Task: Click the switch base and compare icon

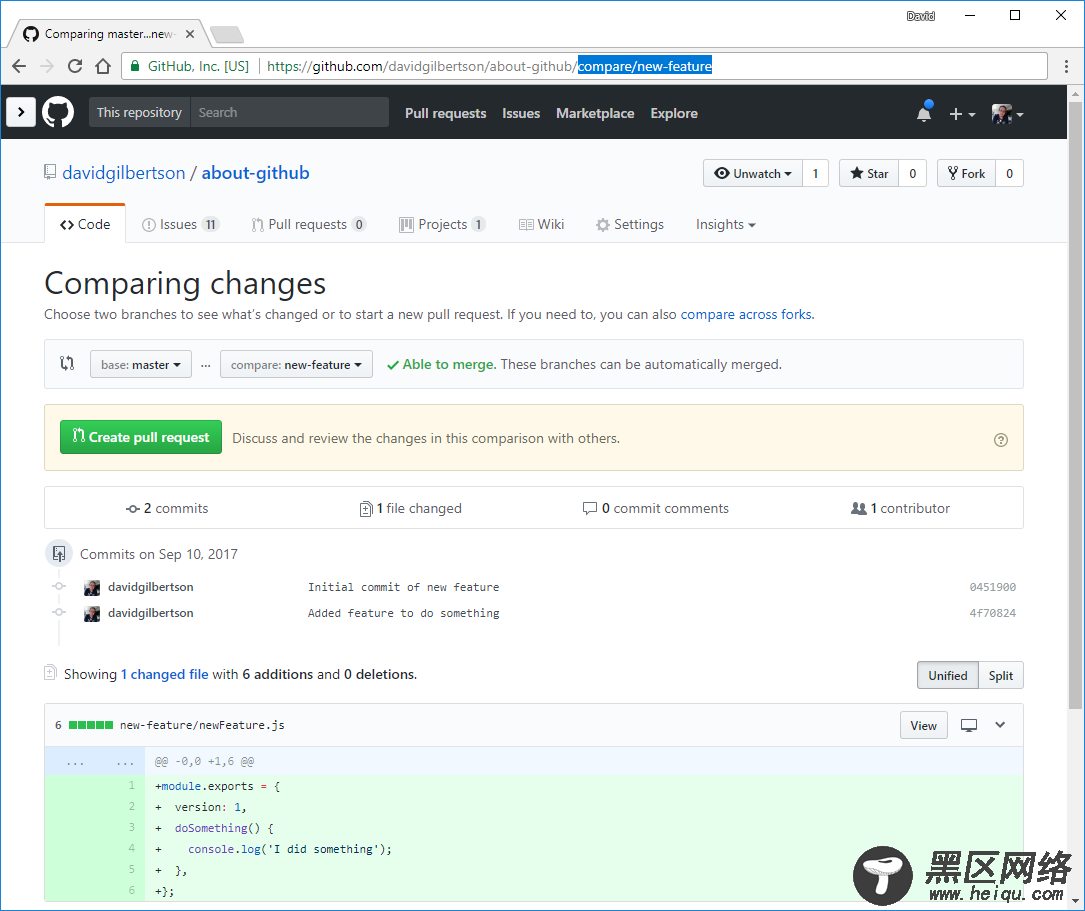Action: 67,363
